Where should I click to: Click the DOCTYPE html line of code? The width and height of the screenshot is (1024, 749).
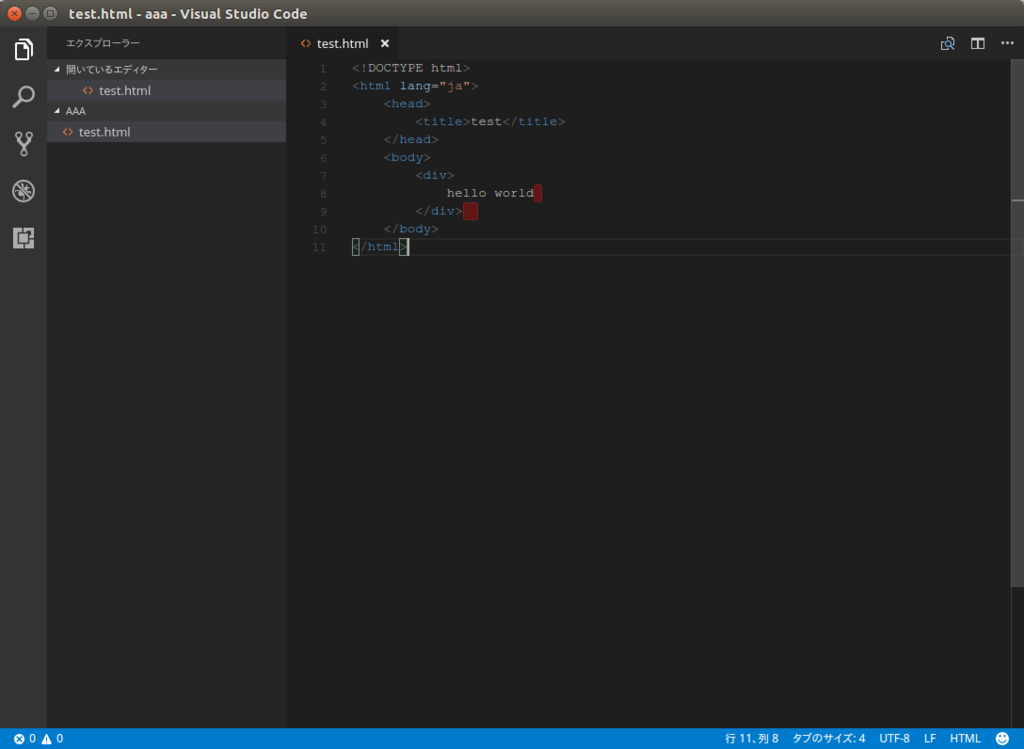[x=411, y=68]
